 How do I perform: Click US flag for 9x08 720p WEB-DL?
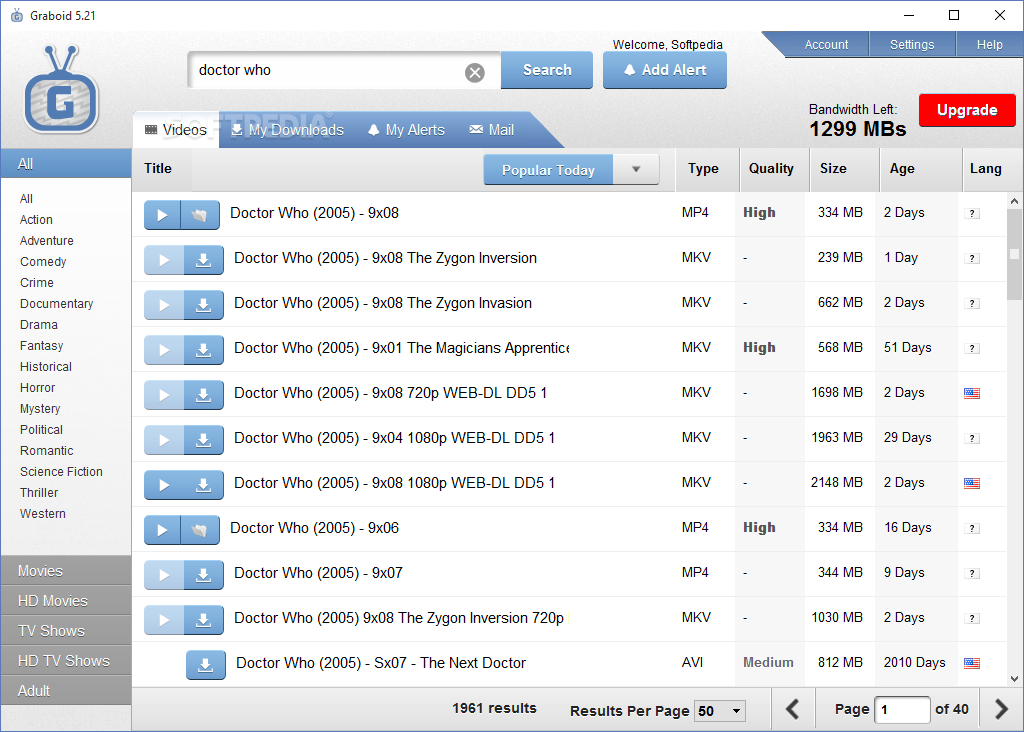(972, 393)
